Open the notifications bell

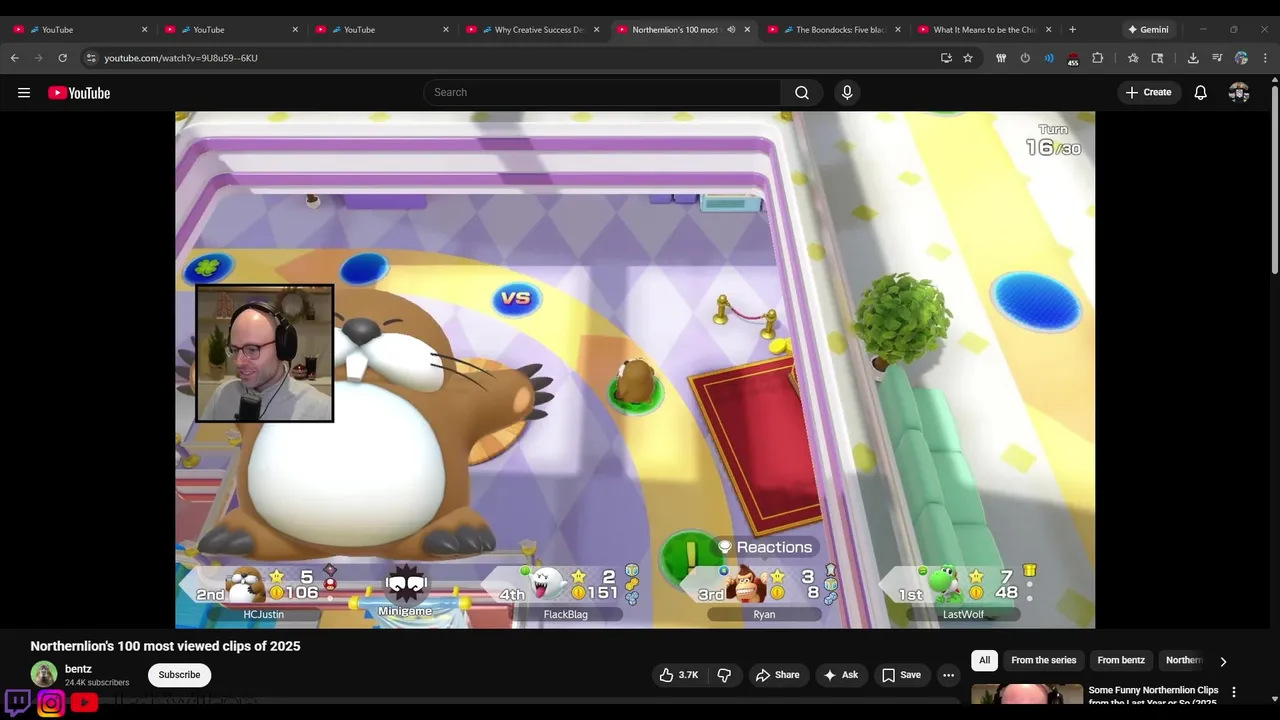(1200, 93)
